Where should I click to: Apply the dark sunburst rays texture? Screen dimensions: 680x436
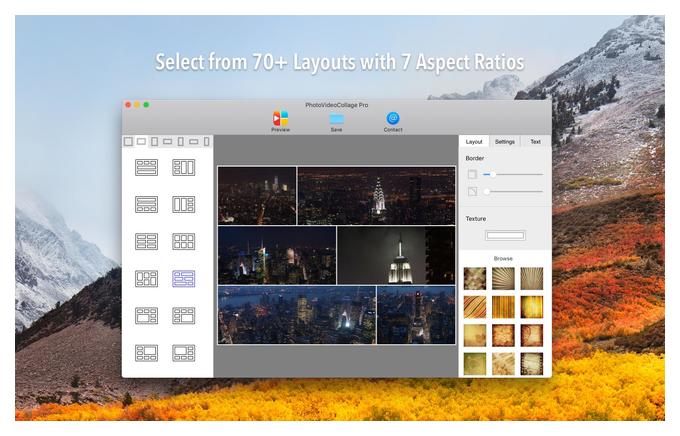click(x=503, y=279)
